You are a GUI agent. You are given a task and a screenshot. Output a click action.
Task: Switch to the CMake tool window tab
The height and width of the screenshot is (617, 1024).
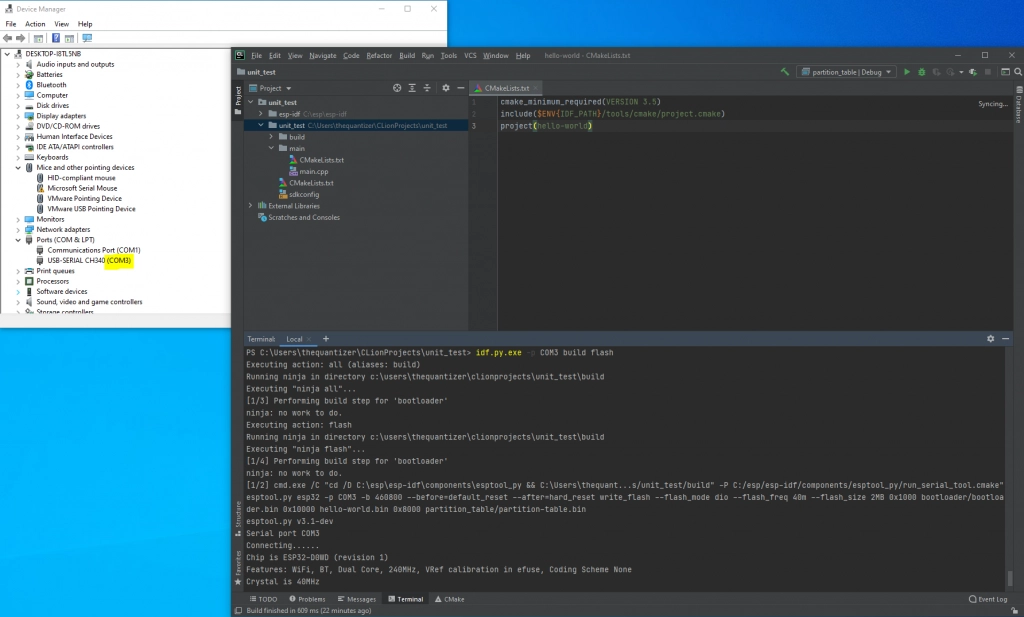coord(449,599)
